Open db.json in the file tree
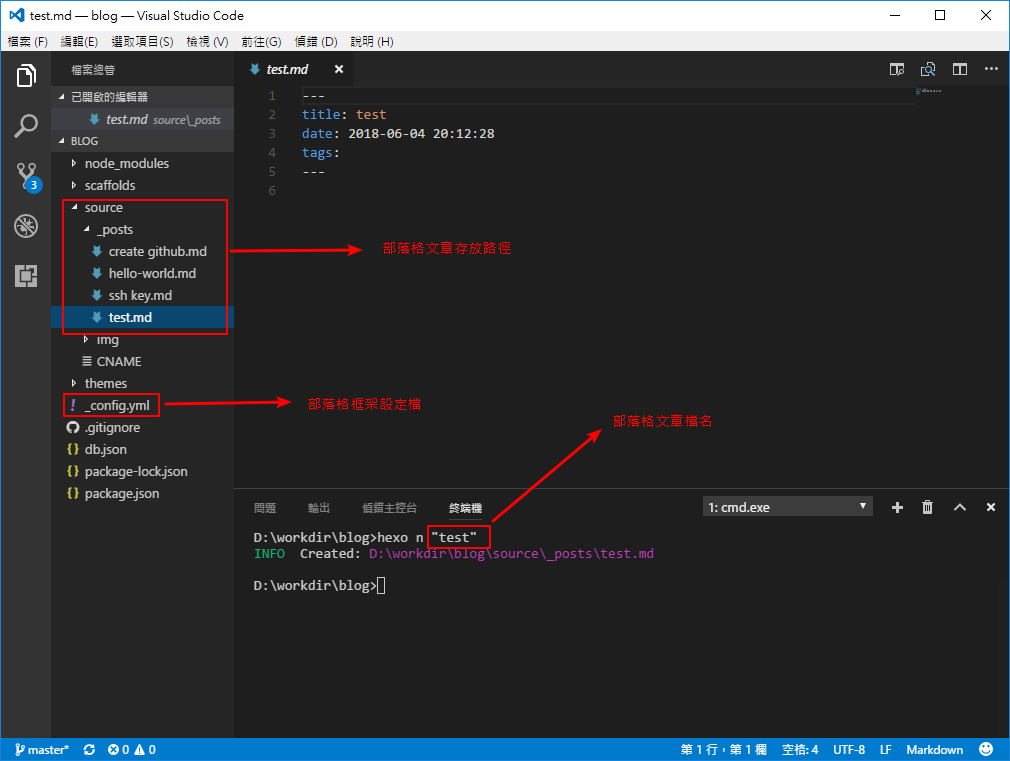 [x=106, y=449]
